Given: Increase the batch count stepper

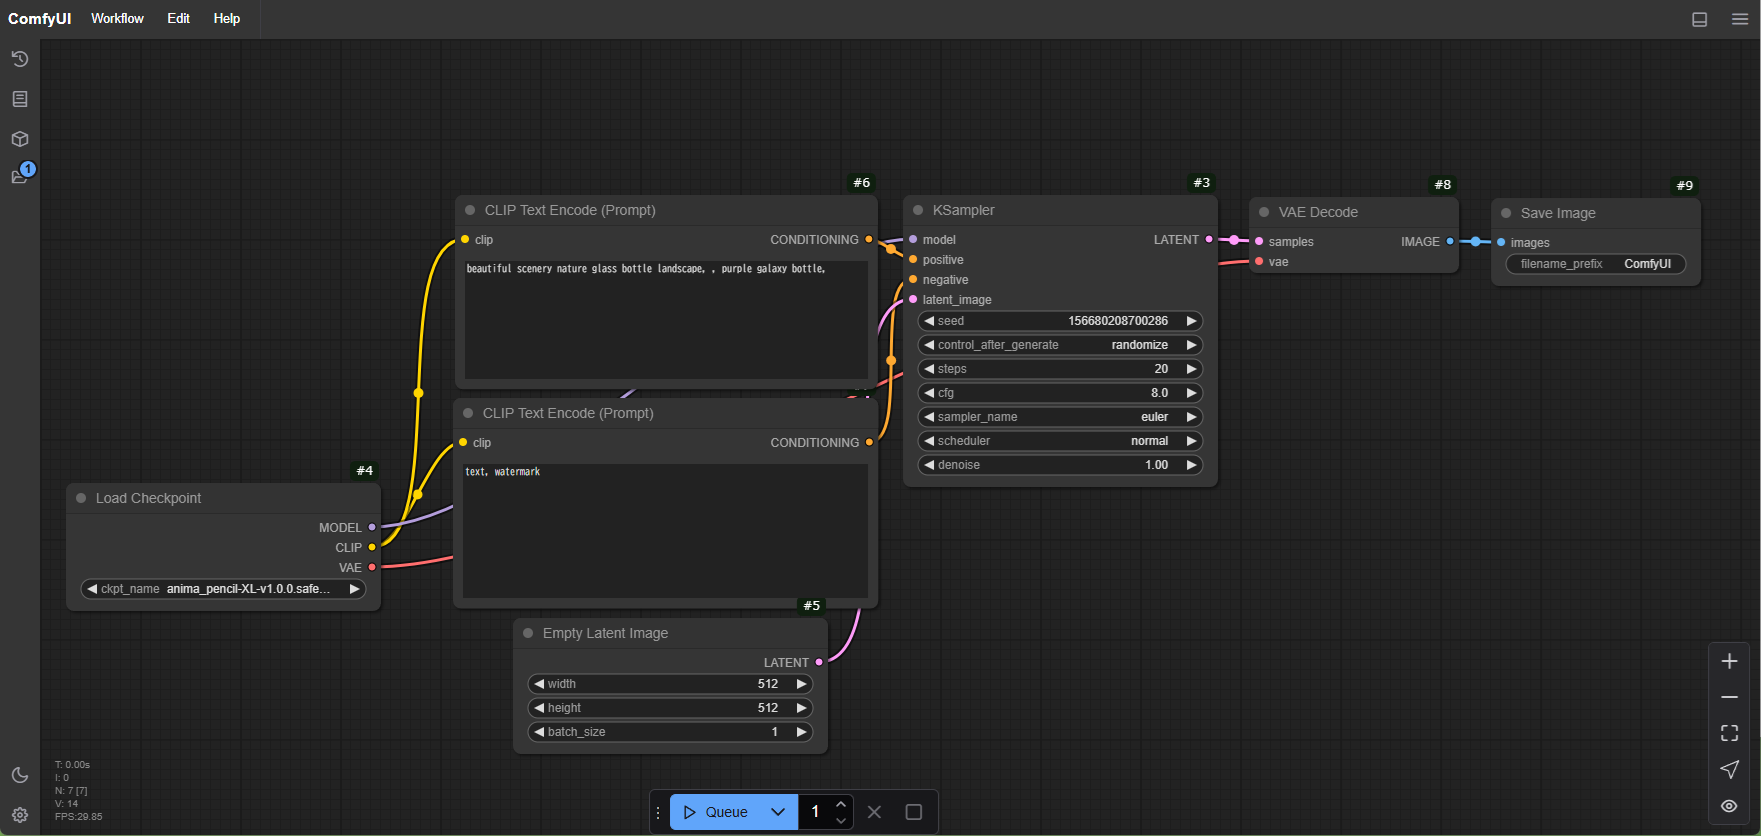Looking at the screenshot, I should click(841, 804).
